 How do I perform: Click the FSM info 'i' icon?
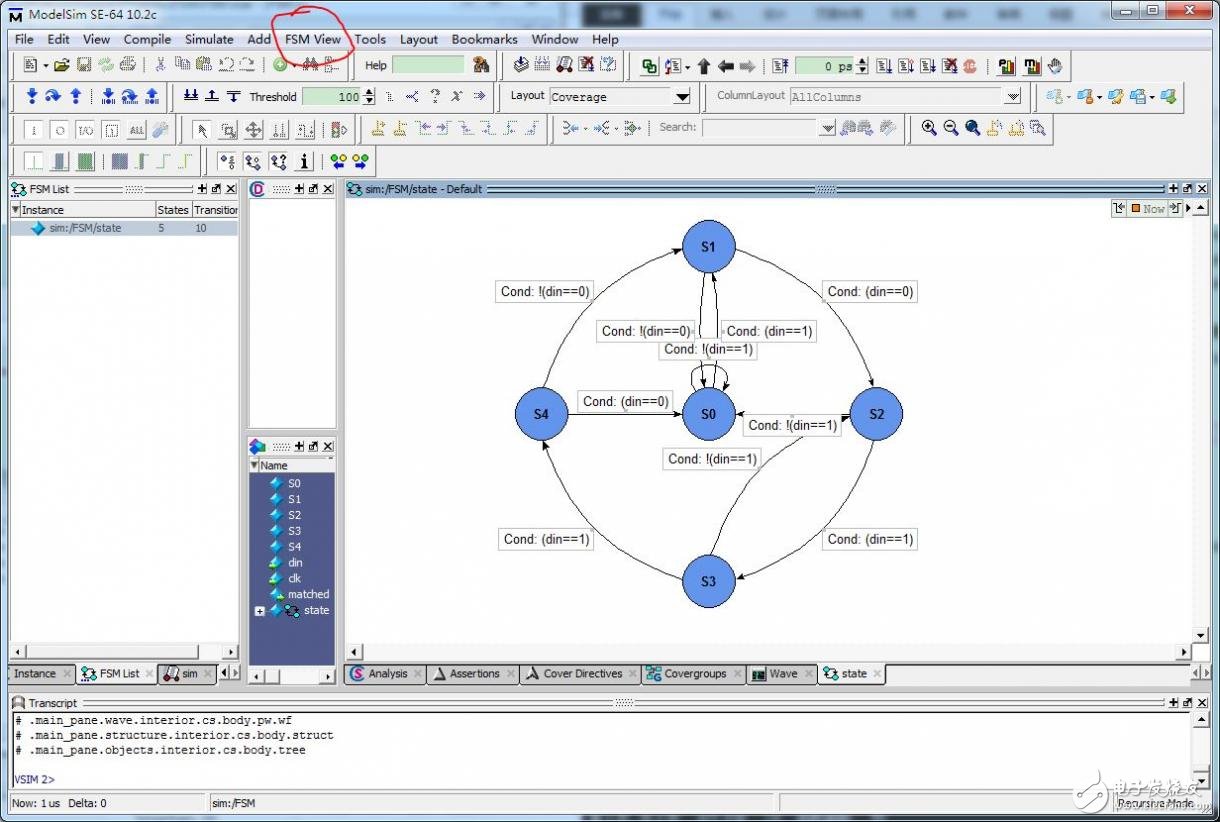pos(305,161)
